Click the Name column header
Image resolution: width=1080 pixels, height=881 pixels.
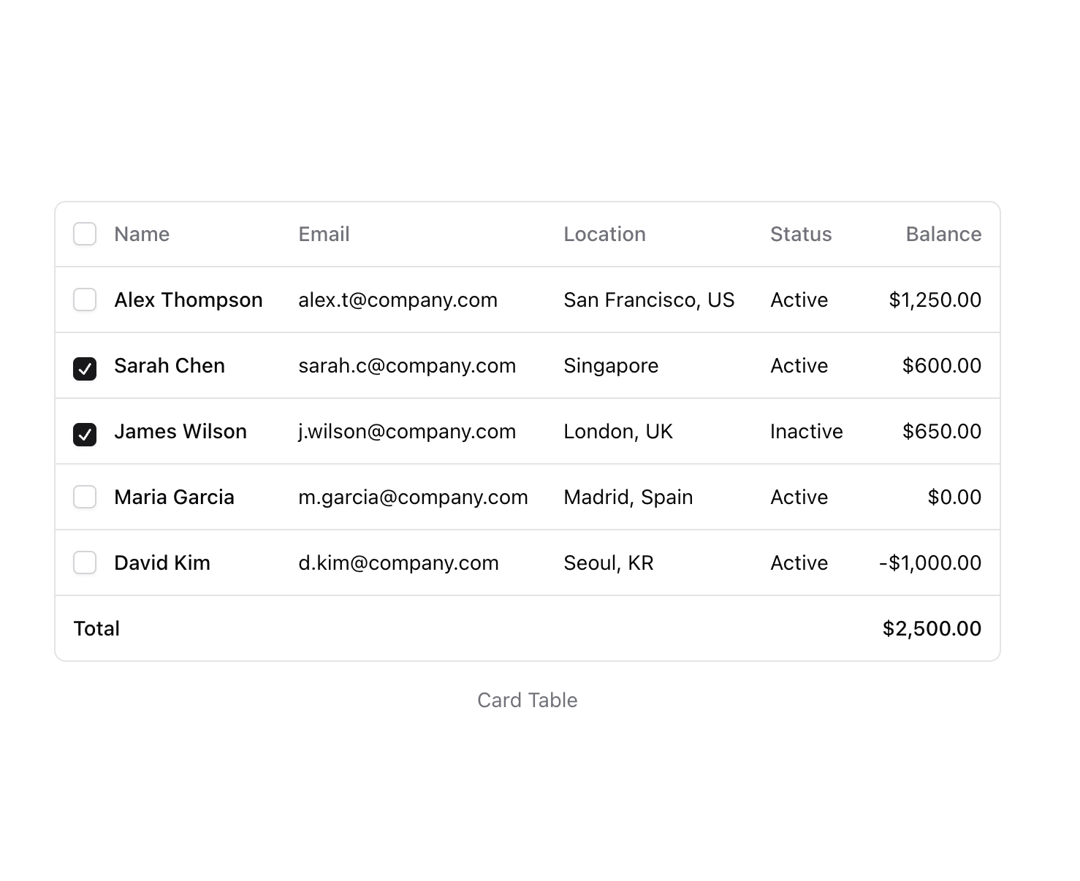[x=142, y=234]
